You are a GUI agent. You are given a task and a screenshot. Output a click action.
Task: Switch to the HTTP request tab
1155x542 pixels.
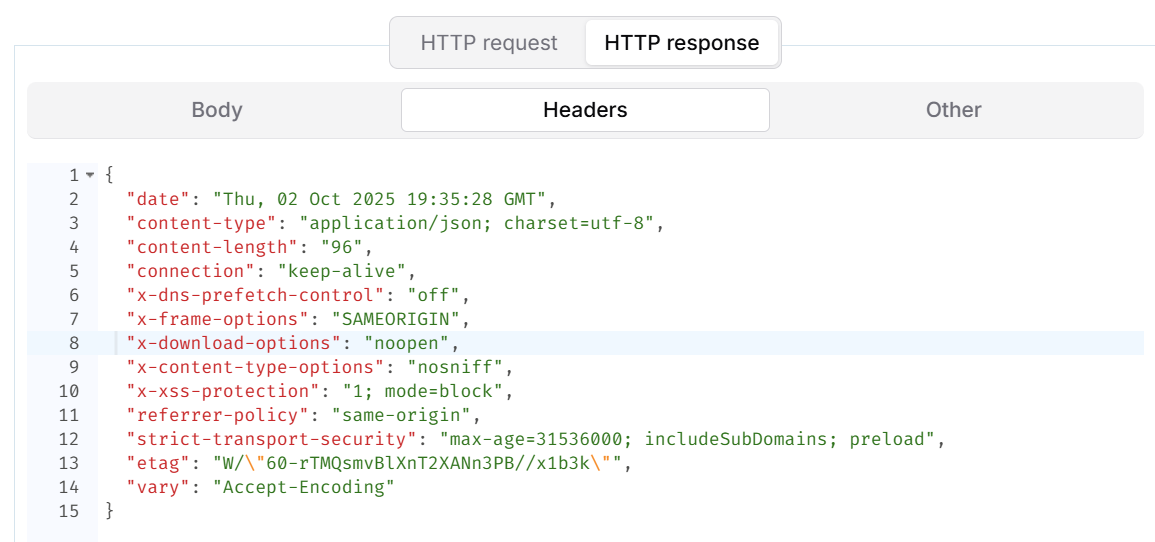tap(489, 43)
